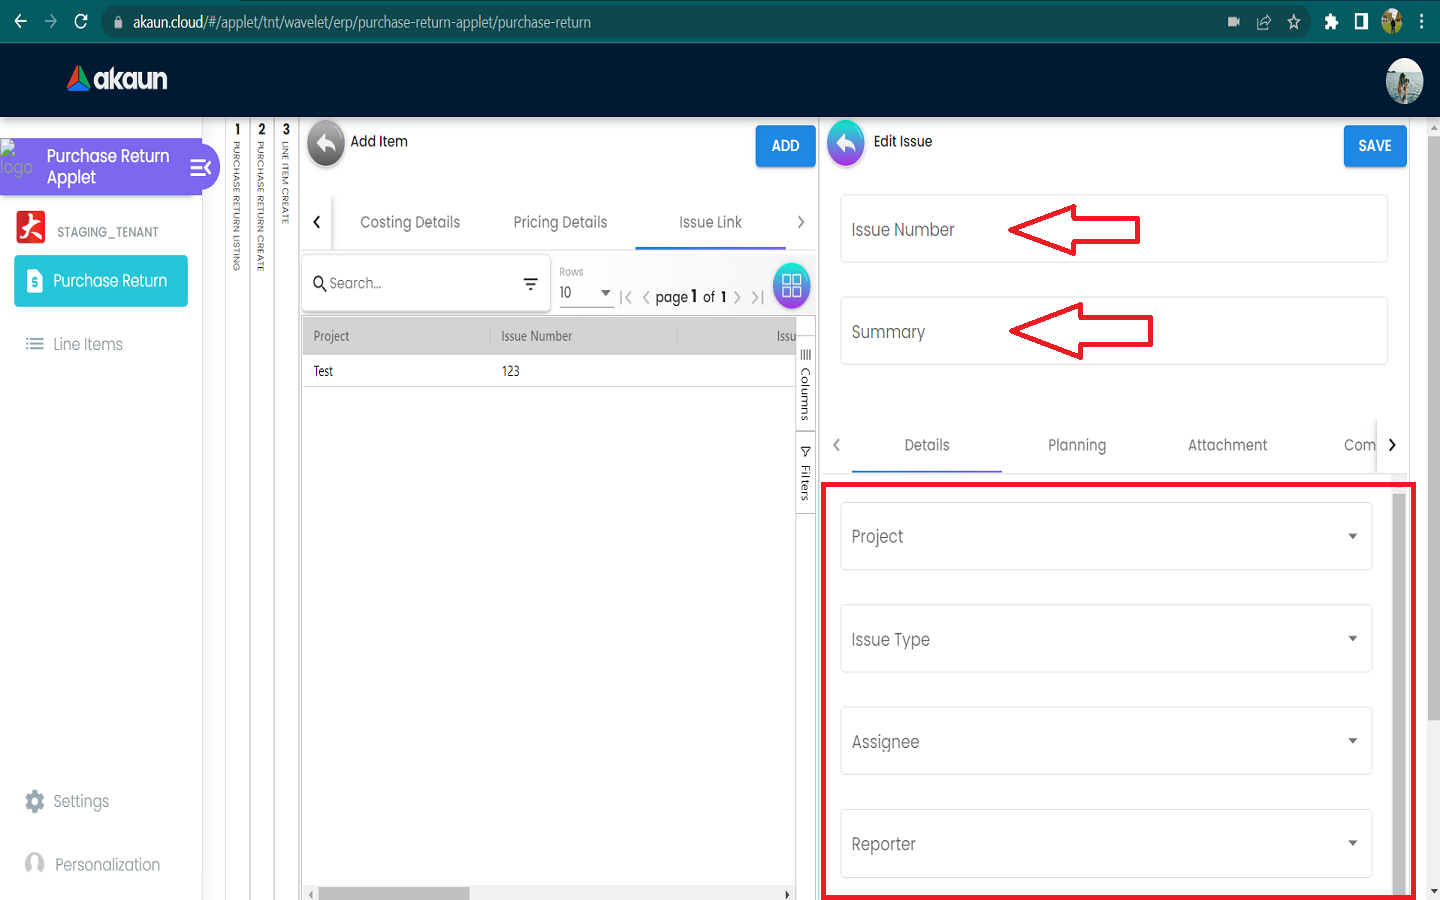Expand the Filters side panel
Viewport: 1440px width, 900px height.
point(805,473)
